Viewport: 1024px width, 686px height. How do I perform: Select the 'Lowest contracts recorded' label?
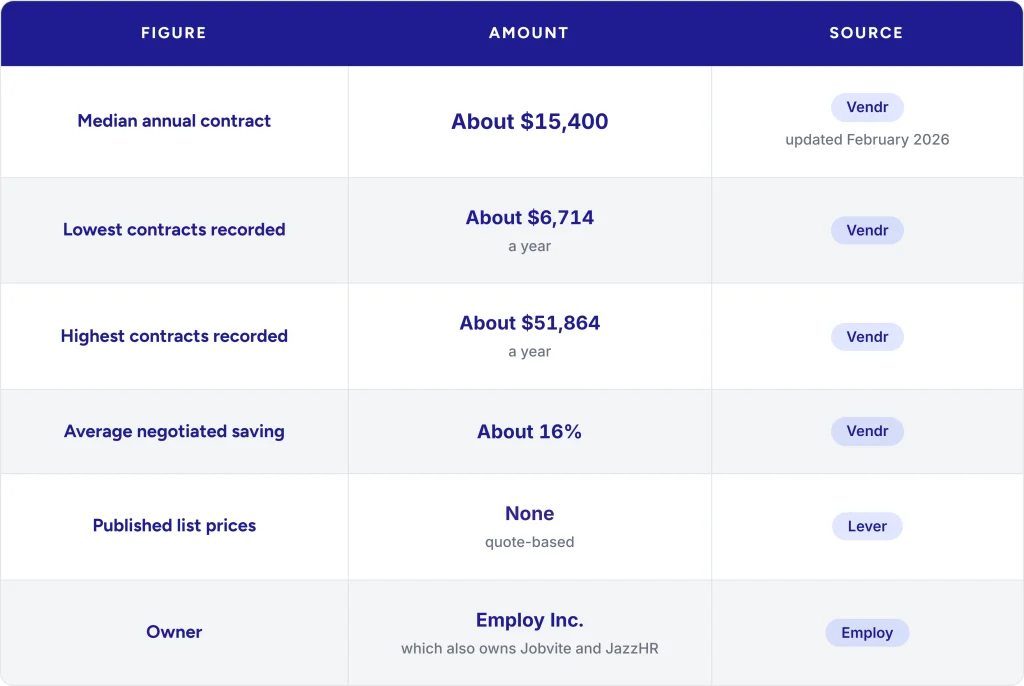[x=174, y=229]
